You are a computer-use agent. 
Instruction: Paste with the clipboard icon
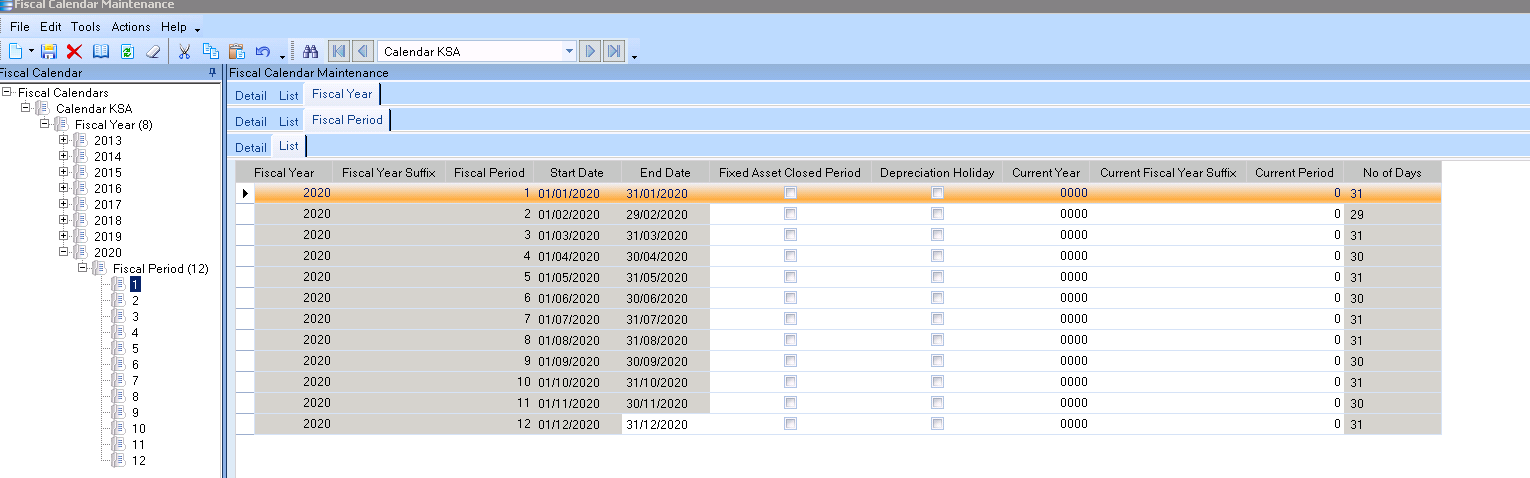(x=237, y=51)
